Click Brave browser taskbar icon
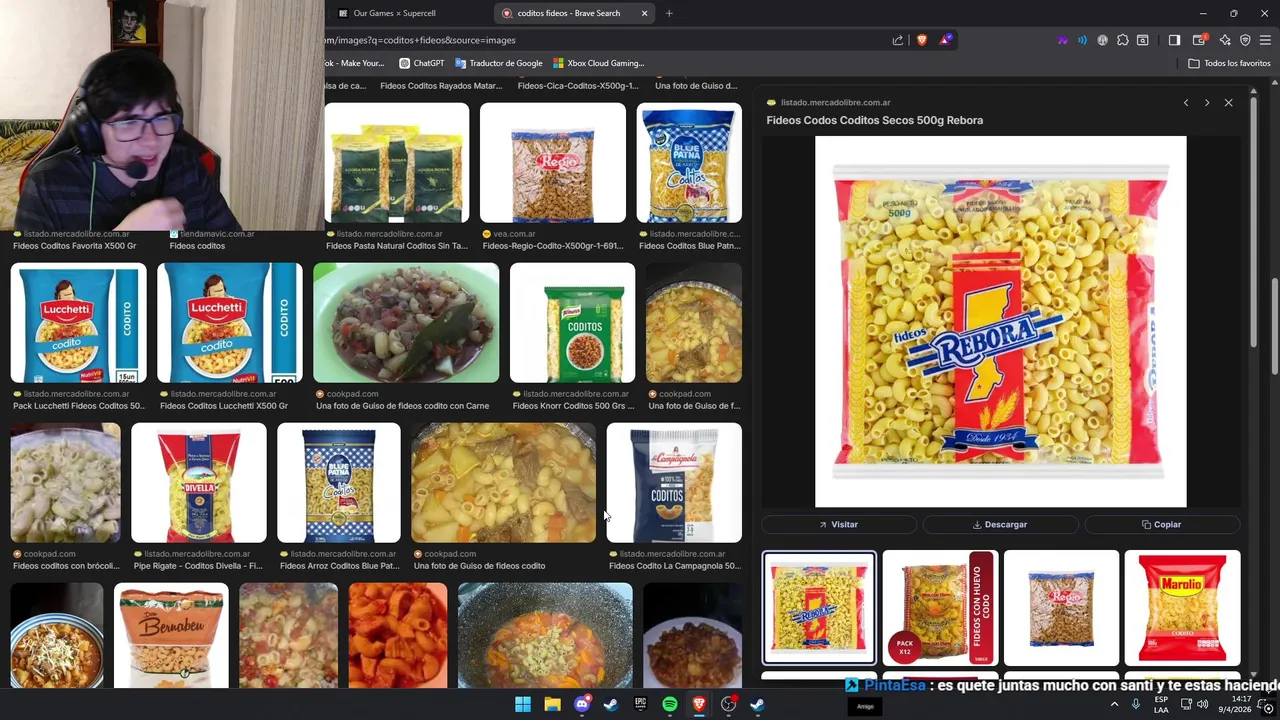This screenshot has height=720, width=1280. (x=699, y=704)
